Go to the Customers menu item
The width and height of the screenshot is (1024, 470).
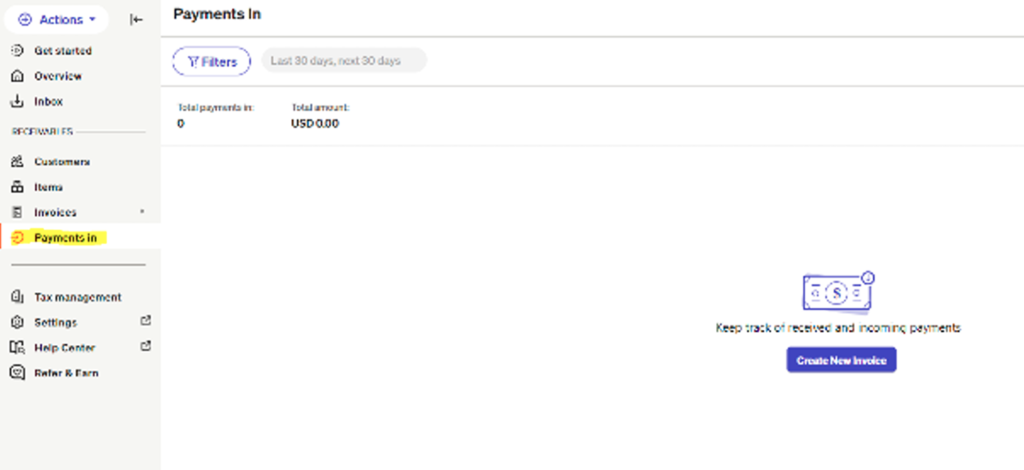62,162
